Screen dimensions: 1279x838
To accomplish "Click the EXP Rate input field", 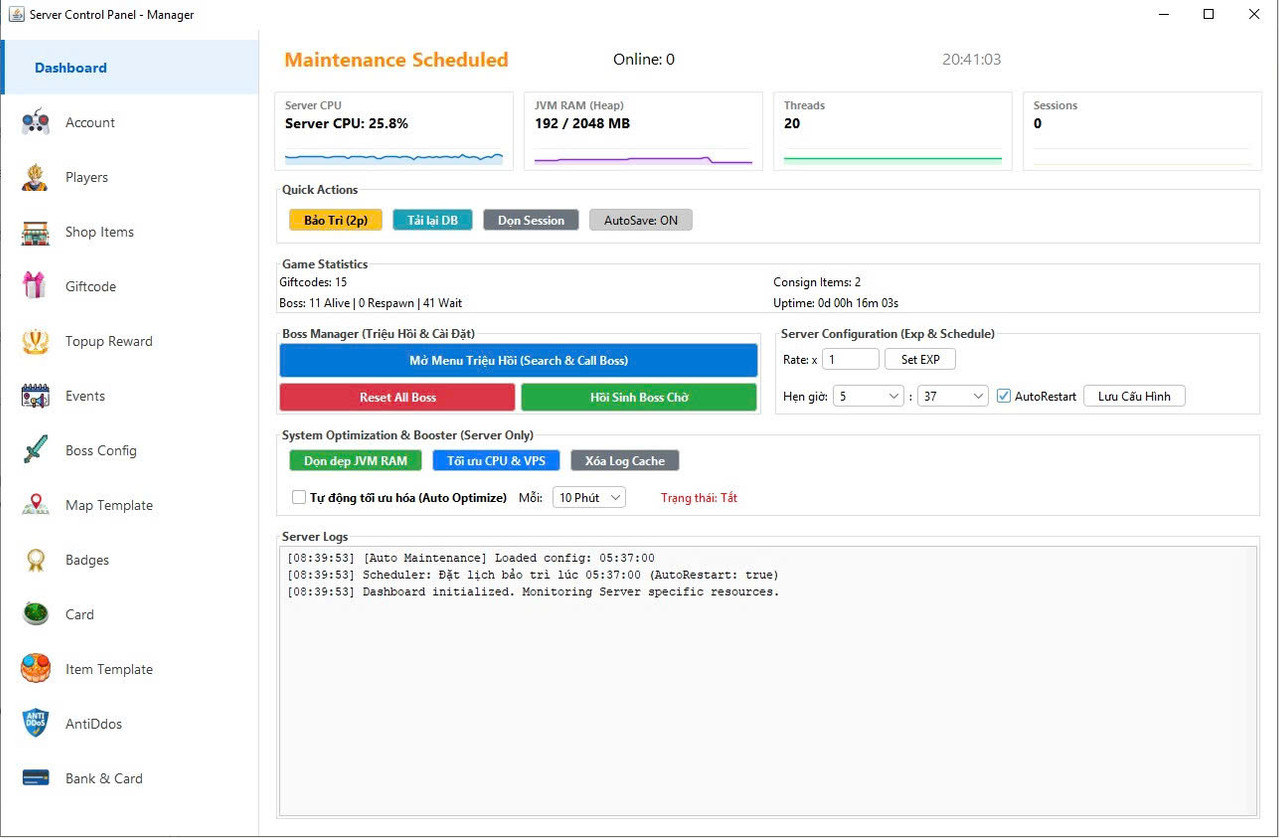I will [851, 359].
